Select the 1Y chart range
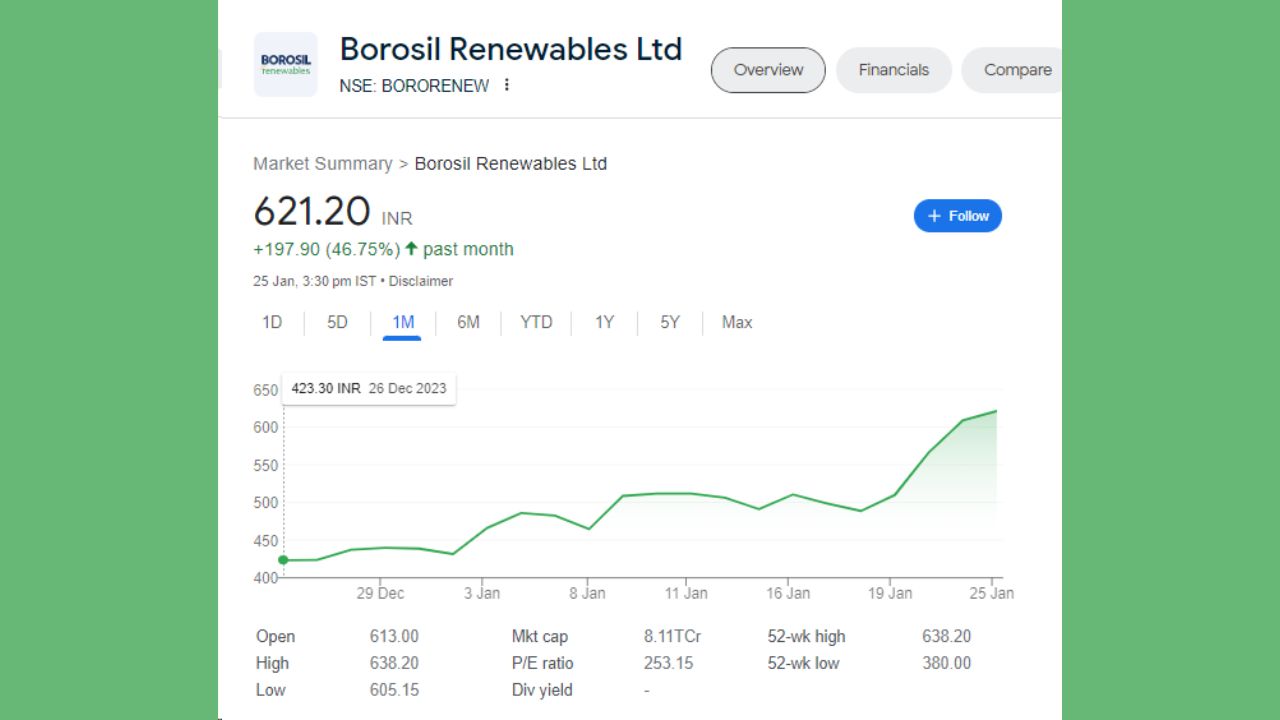1280x720 pixels. click(604, 322)
